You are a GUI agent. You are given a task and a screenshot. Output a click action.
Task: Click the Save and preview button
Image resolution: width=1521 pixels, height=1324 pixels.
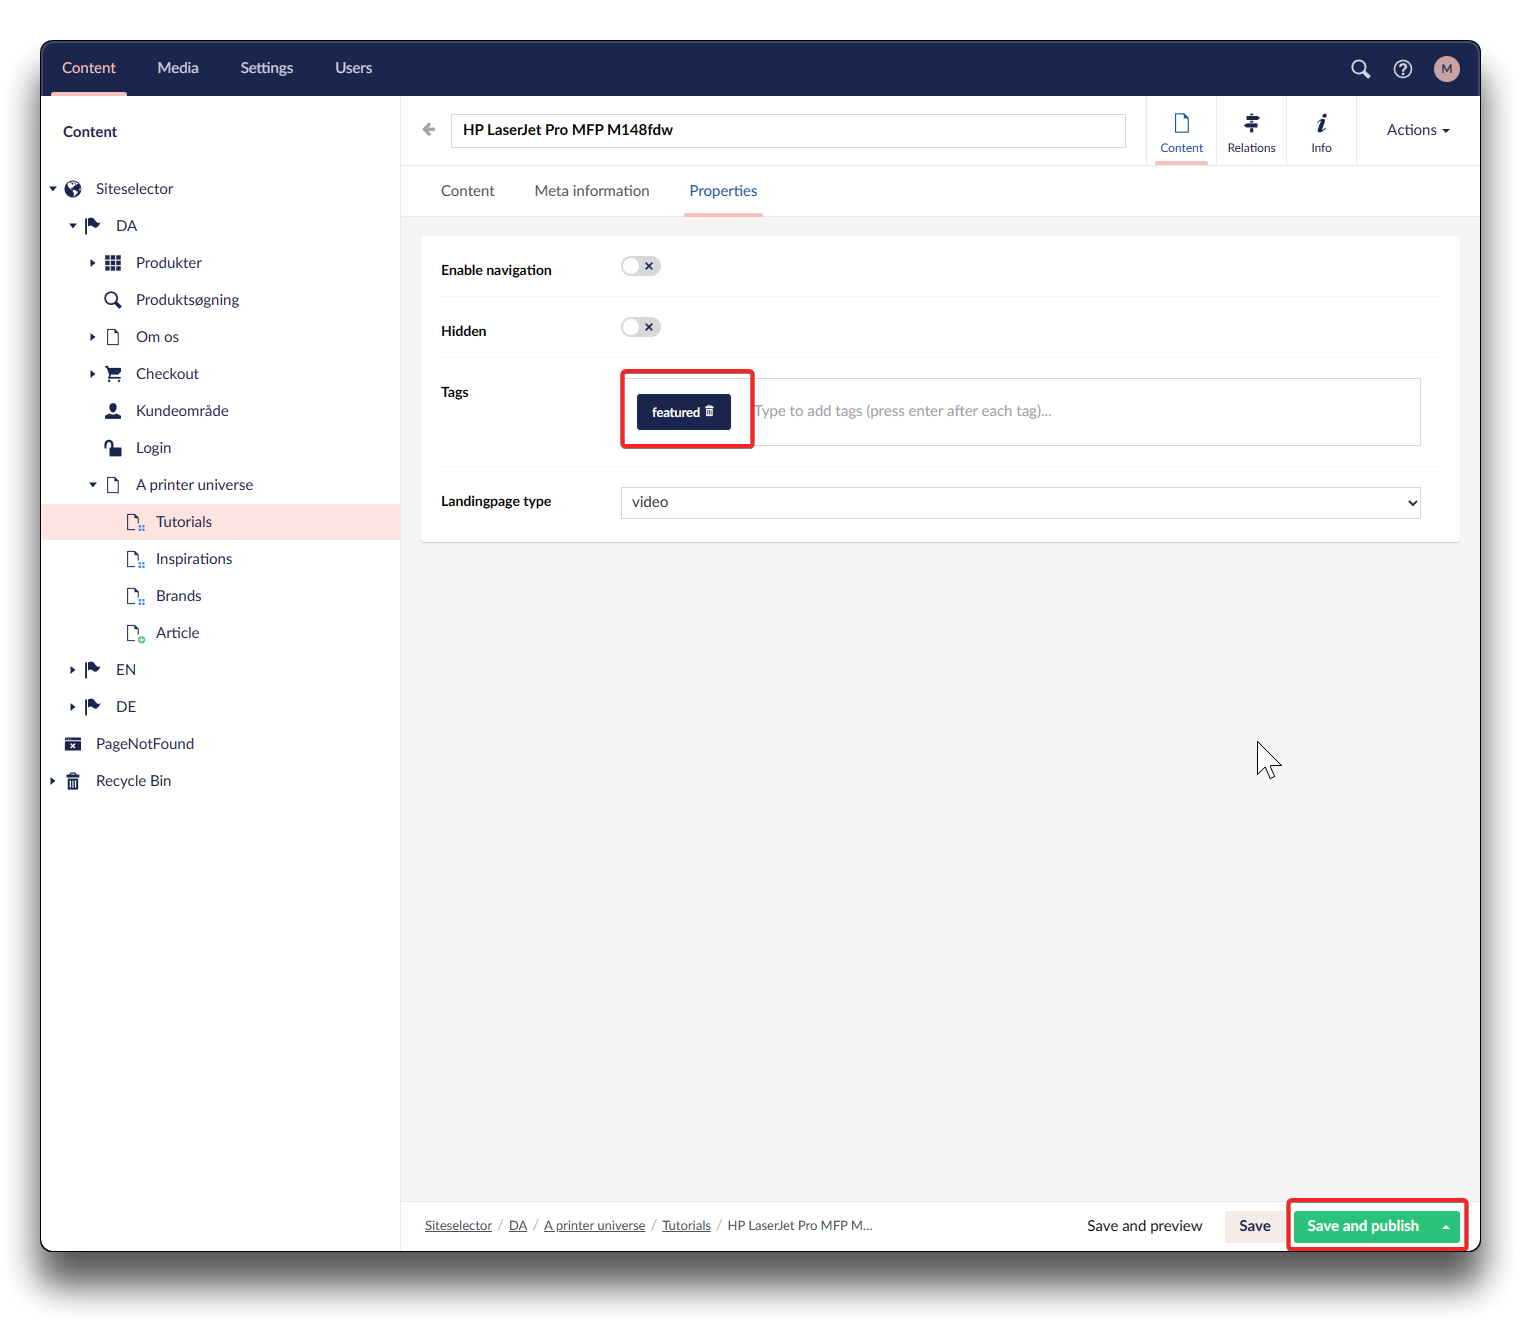[1144, 1226]
